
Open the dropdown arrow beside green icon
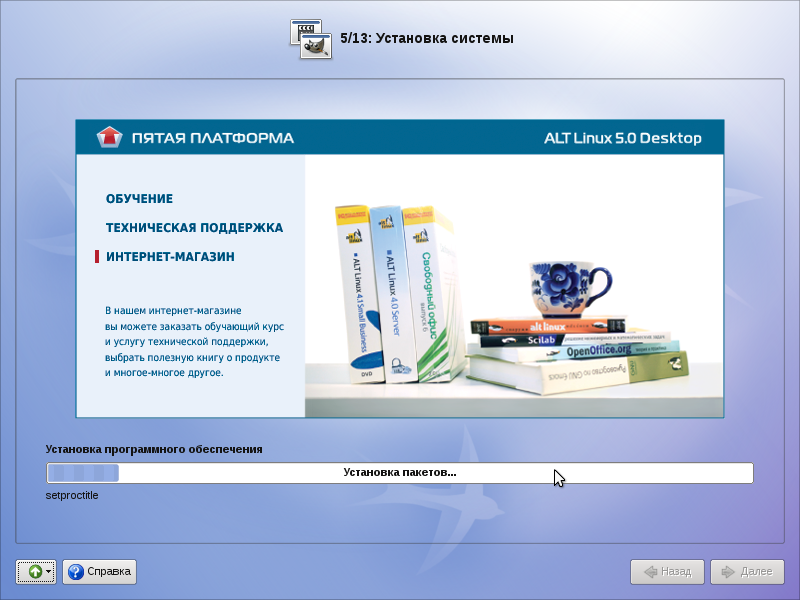click(49, 572)
